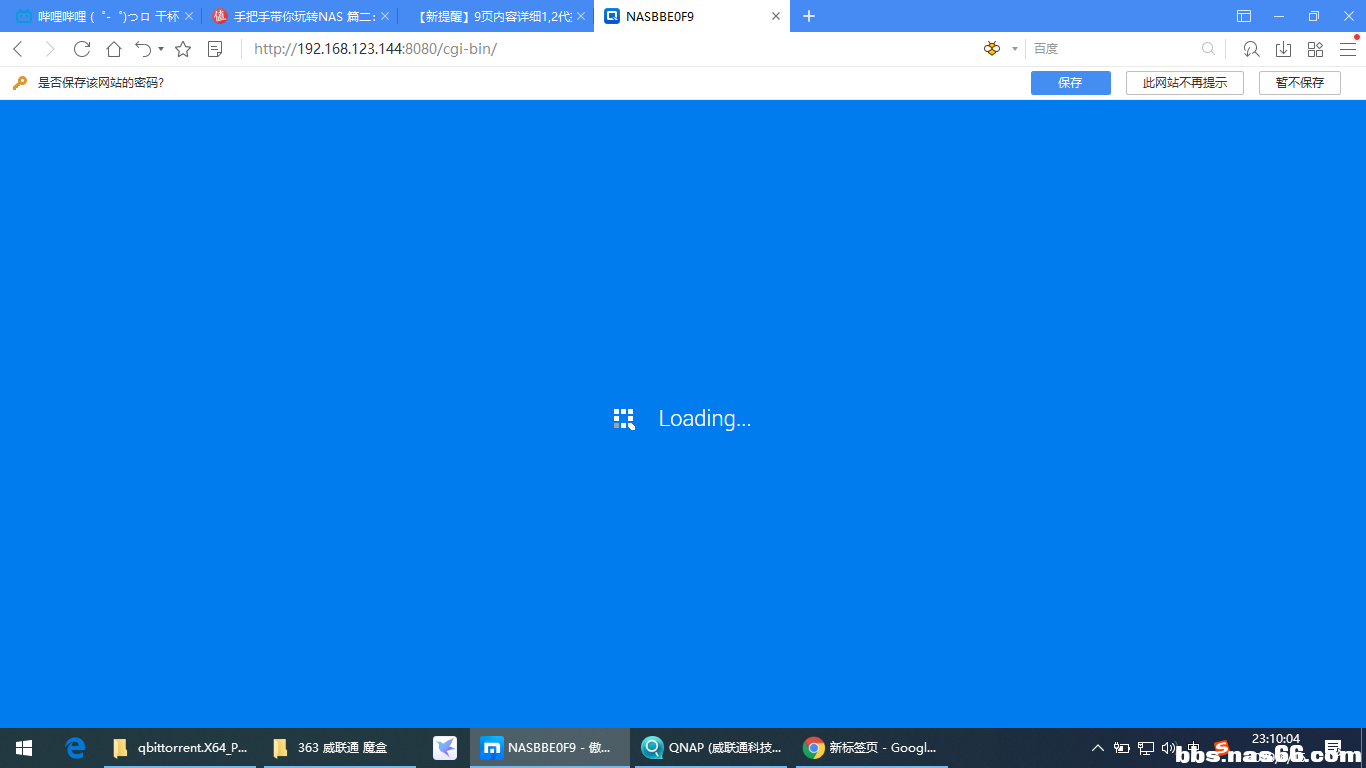
Task: Open 新标签页 - Google Chrome taskbar item
Action: 872,748
